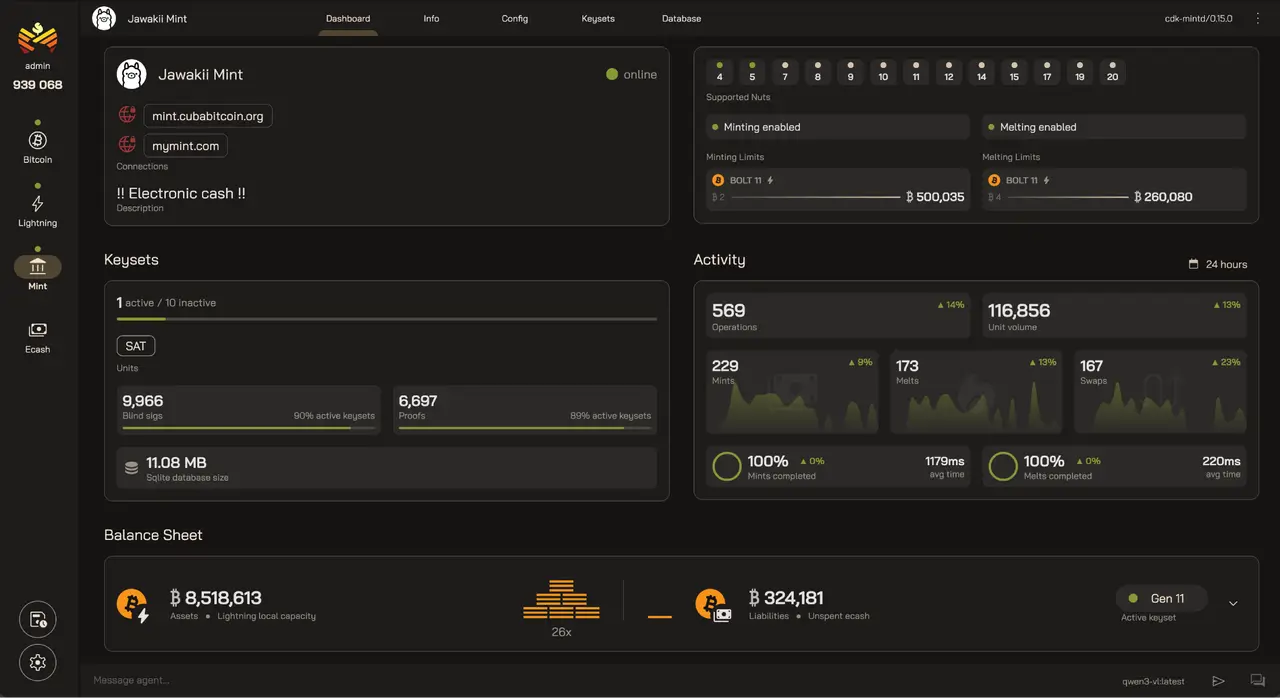Type in the Message agent field

pos(590,681)
